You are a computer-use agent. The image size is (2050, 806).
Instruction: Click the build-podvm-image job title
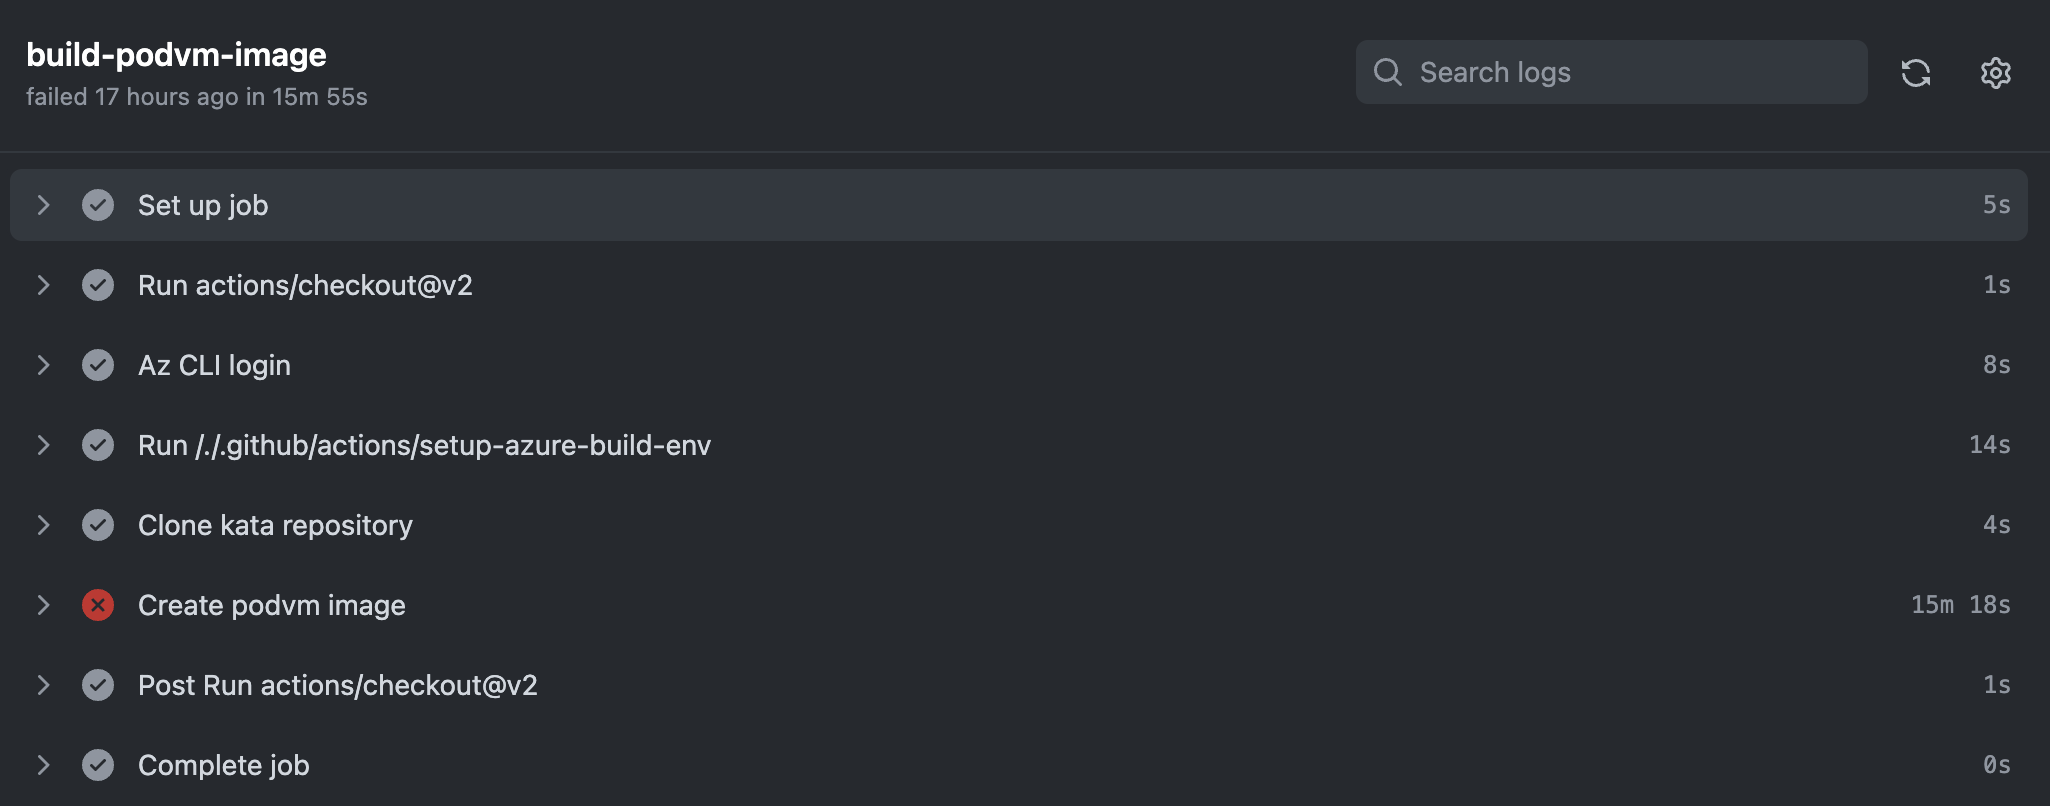click(x=176, y=54)
